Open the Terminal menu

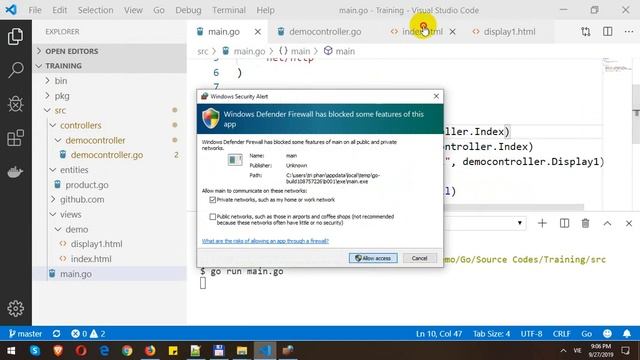coord(229,10)
